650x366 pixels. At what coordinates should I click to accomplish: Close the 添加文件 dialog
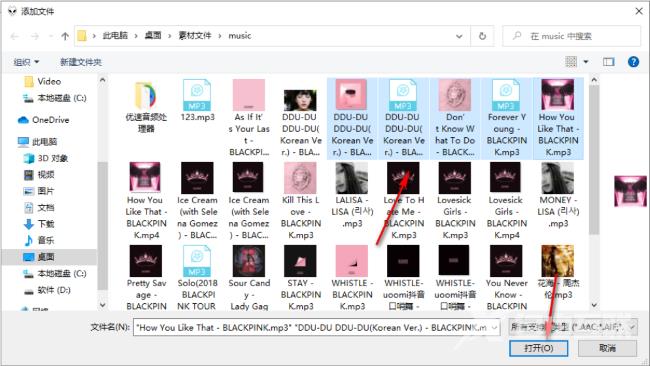(639, 11)
